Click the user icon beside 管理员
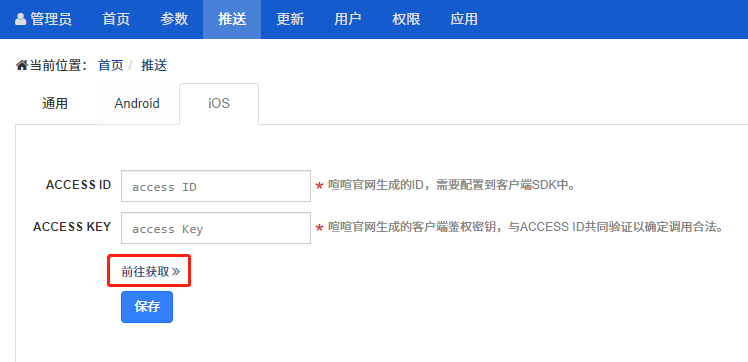748x362 pixels. (x=21, y=19)
